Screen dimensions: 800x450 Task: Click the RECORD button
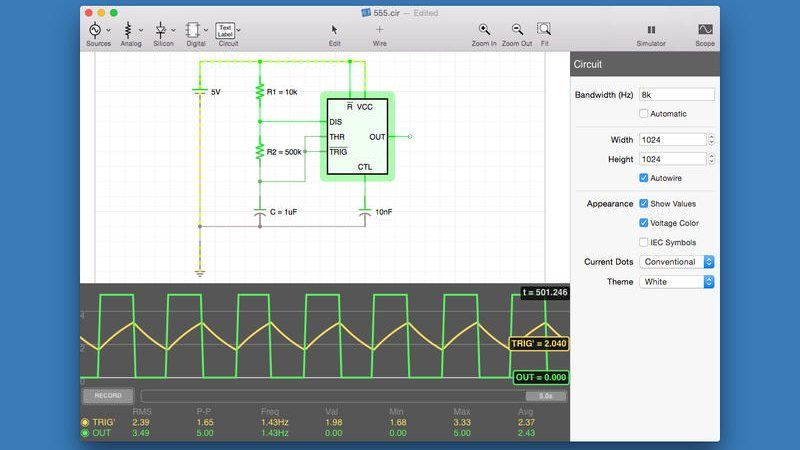point(108,395)
